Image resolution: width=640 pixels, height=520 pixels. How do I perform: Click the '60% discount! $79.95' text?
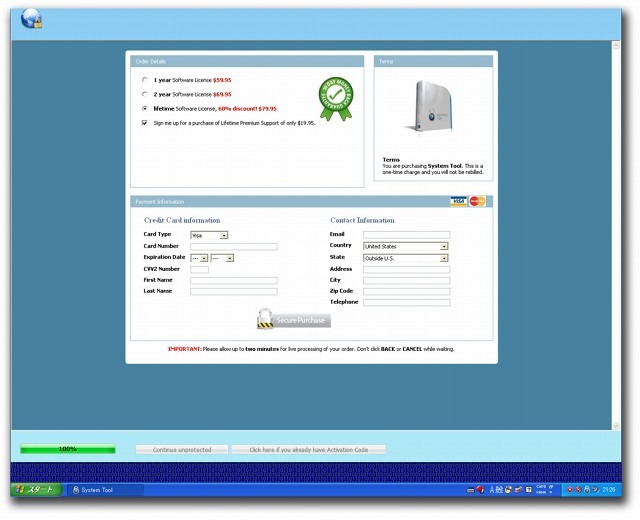tap(247, 109)
